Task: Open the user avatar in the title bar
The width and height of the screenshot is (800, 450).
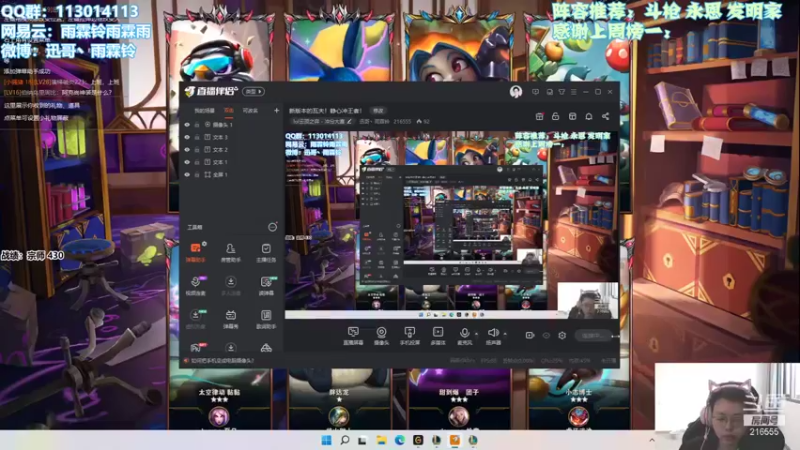Action: coord(516,92)
